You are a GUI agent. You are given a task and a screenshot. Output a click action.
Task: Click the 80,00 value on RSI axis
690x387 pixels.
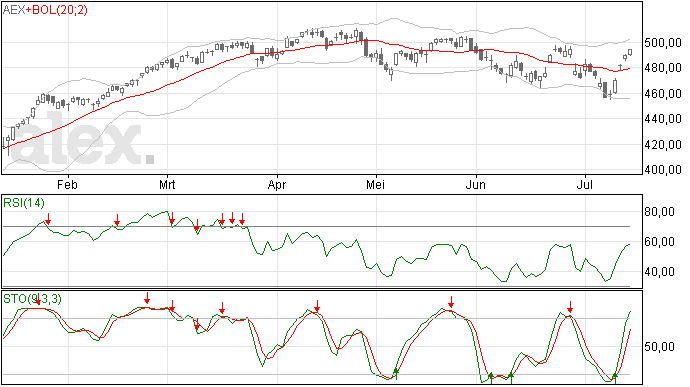659,212
